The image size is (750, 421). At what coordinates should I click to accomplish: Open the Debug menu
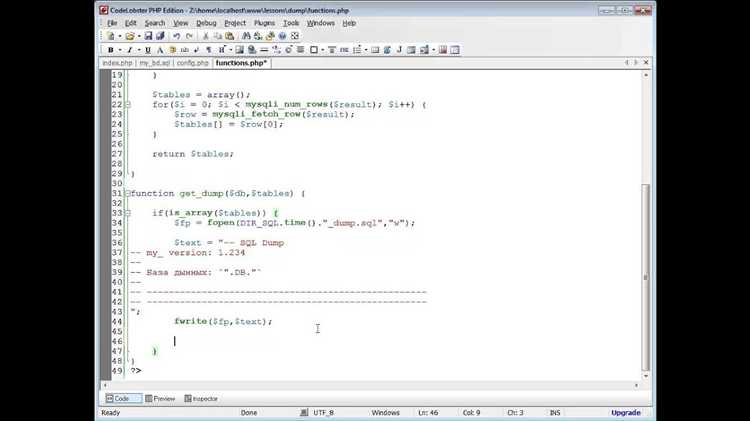coord(206,23)
